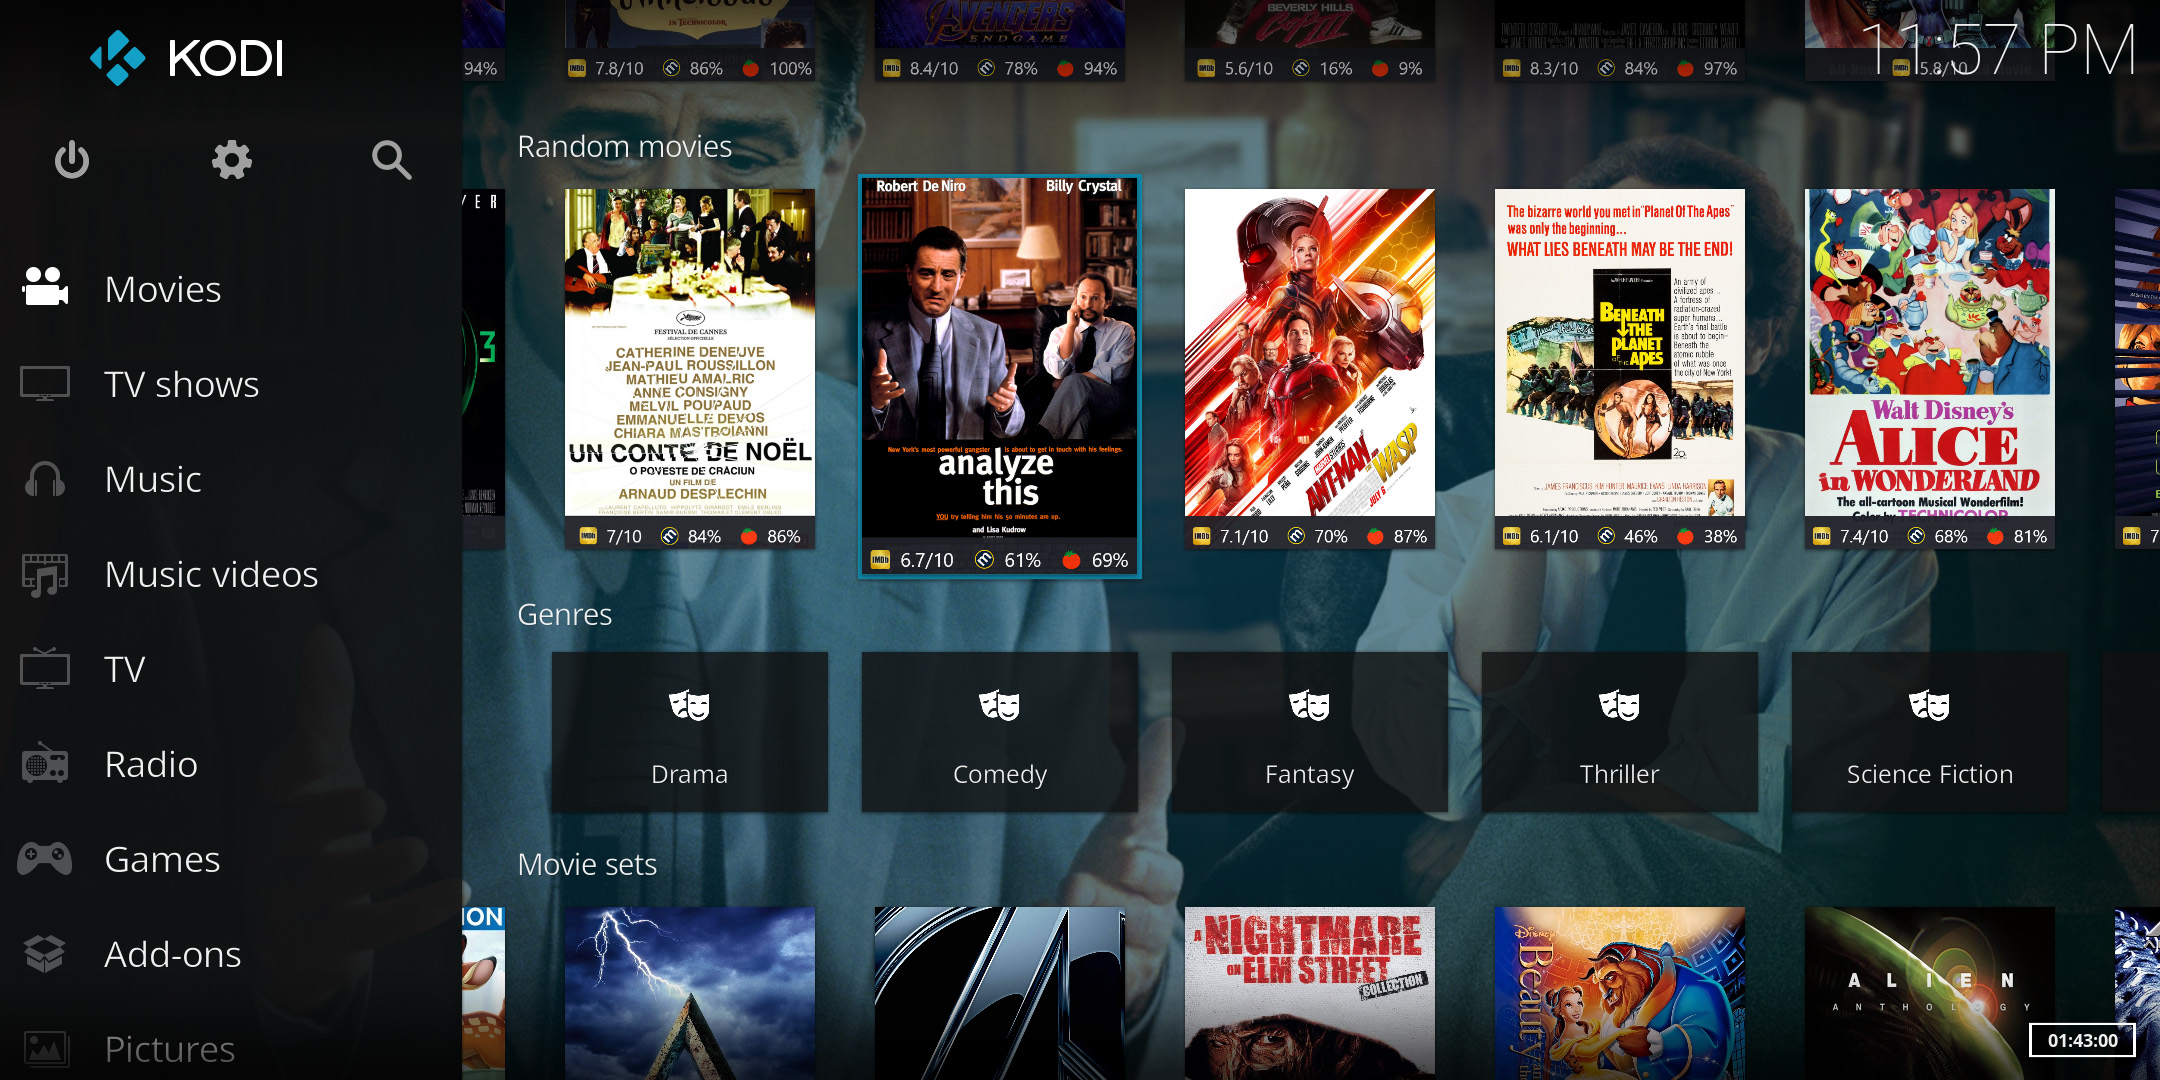Select the Thriller genre tile
Image resolution: width=2160 pixels, height=1080 pixels.
1619,732
